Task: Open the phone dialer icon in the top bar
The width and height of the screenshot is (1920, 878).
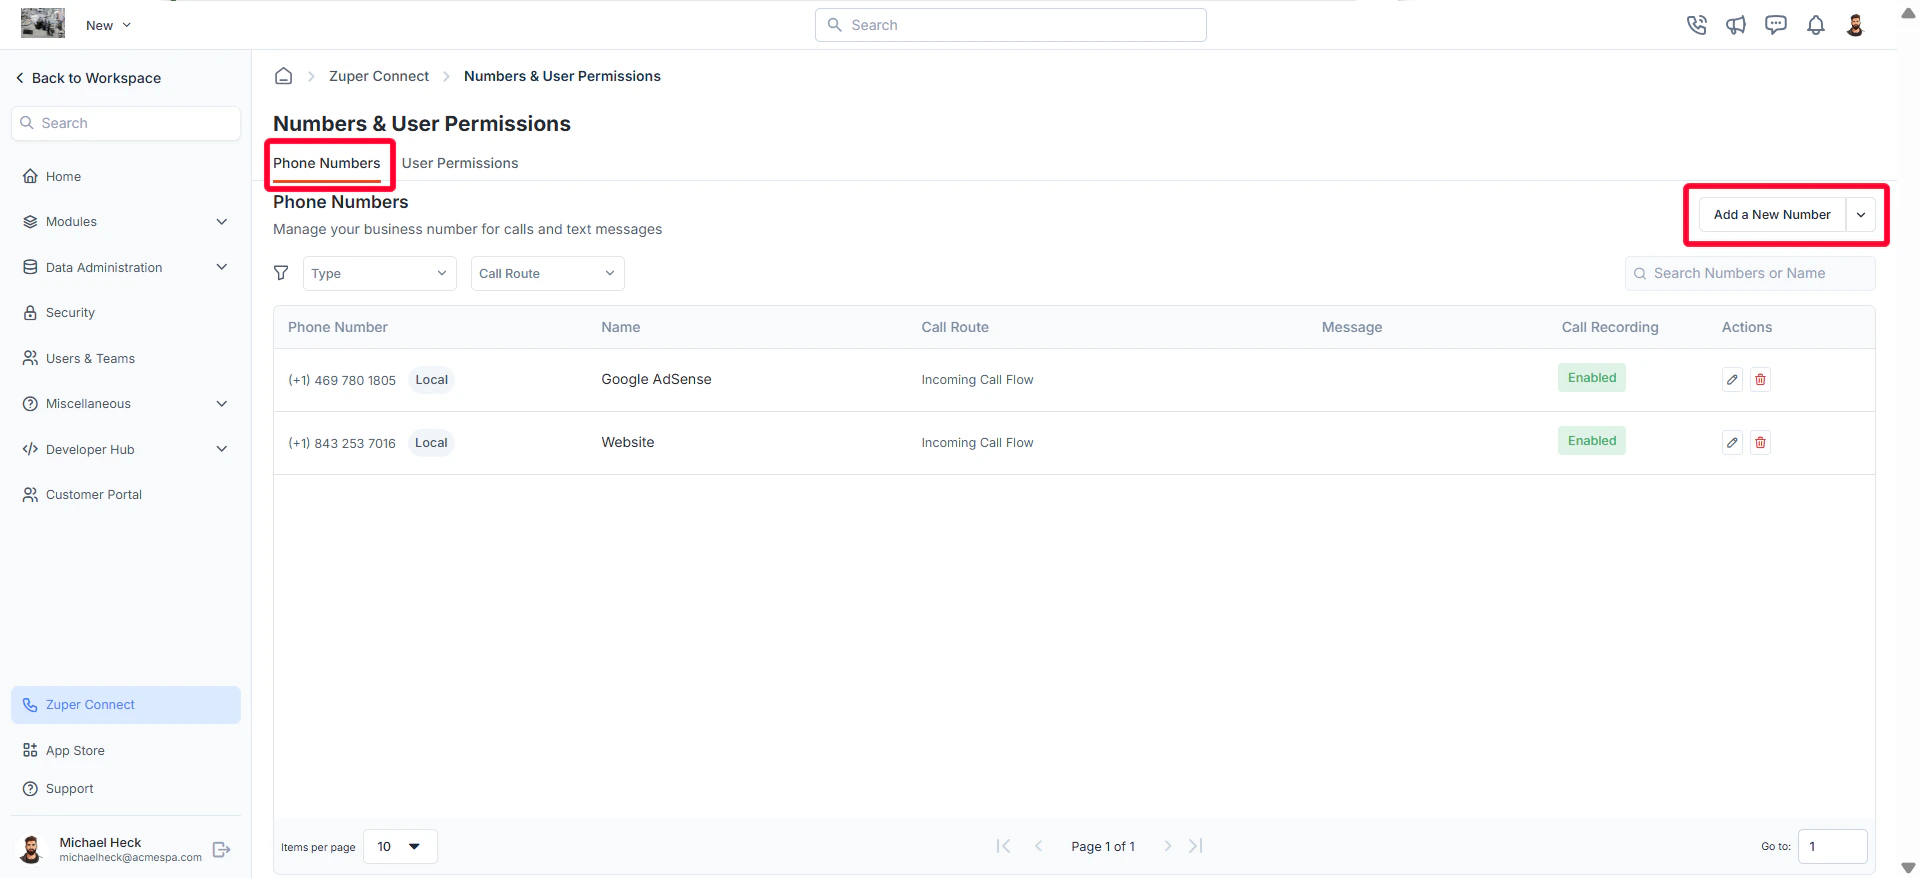Action: tap(1697, 25)
